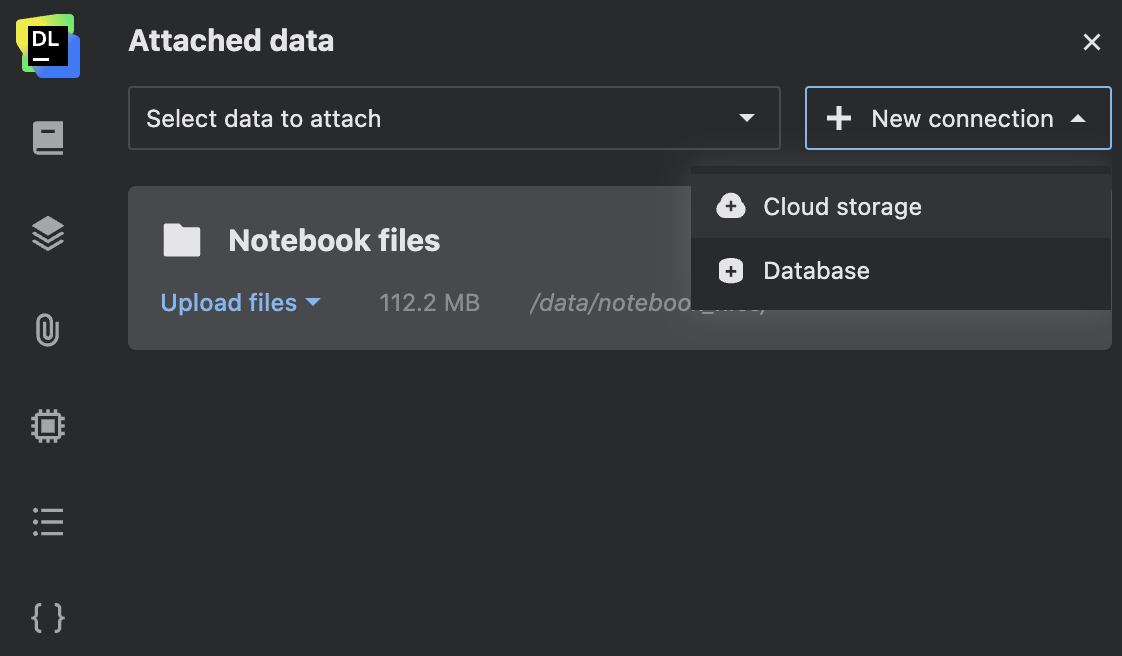Collapse the New connection dropdown chevron
This screenshot has width=1122, height=656.
click(1078, 118)
